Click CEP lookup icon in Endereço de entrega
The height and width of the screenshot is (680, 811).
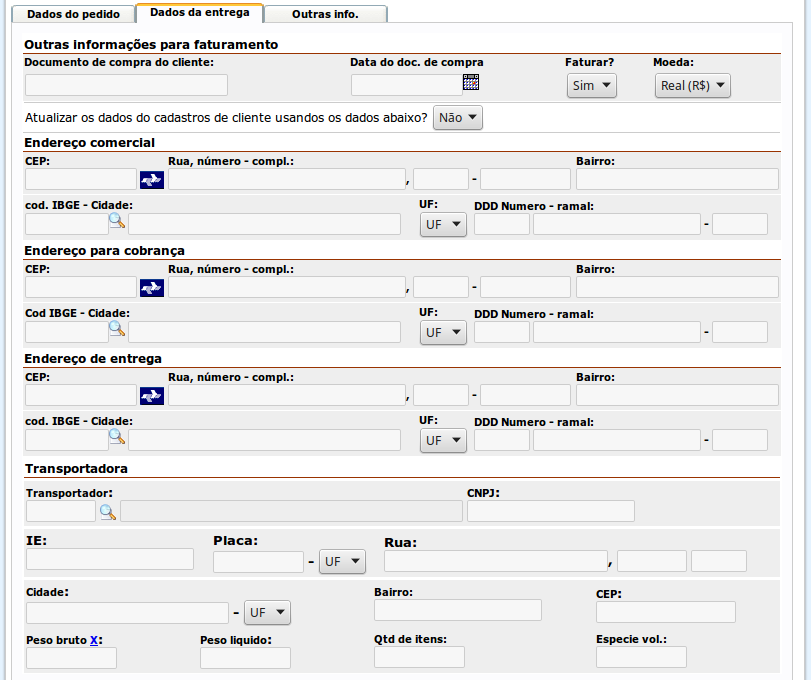click(151, 396)
